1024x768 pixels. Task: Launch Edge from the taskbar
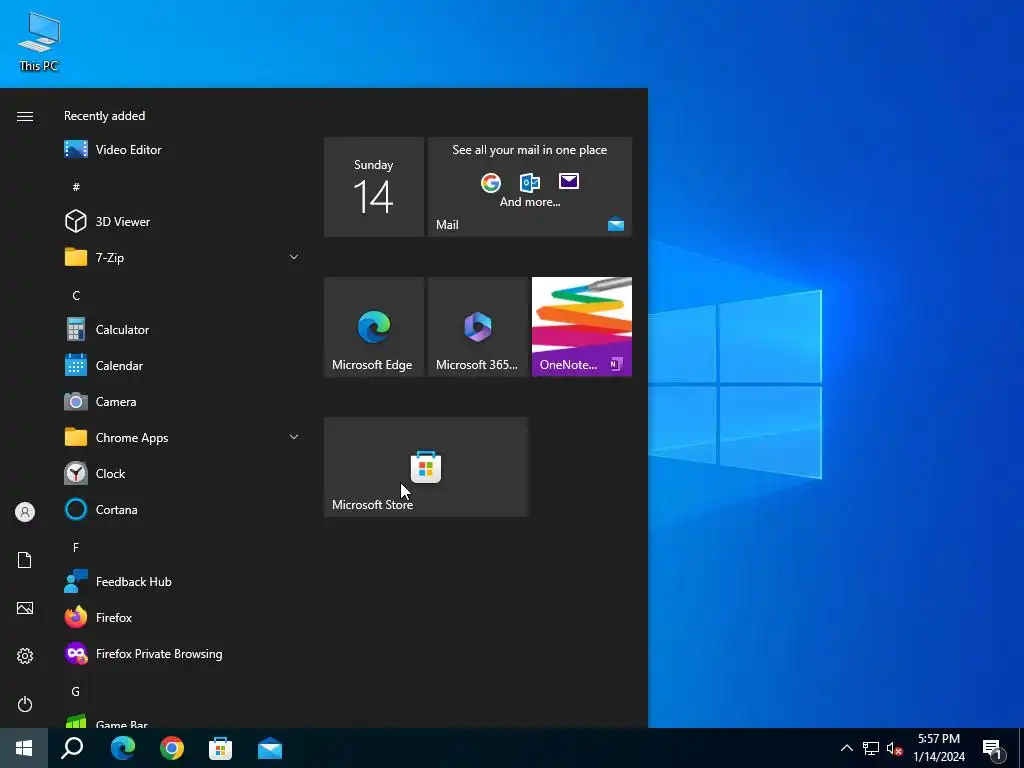[122, 748]
